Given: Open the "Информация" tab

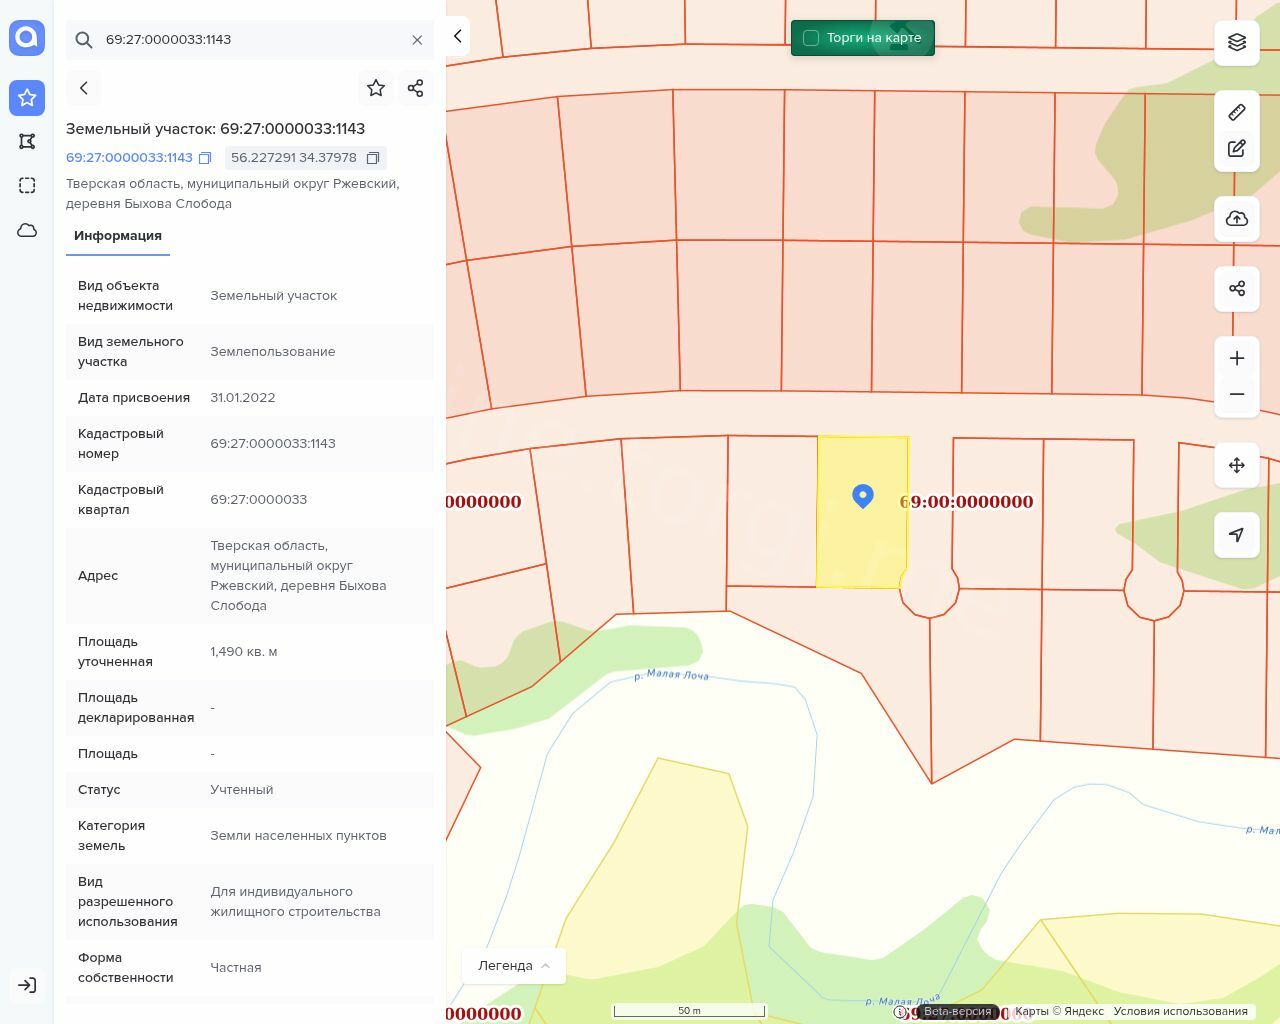Looking at the screenshot, I should (118, 236).
